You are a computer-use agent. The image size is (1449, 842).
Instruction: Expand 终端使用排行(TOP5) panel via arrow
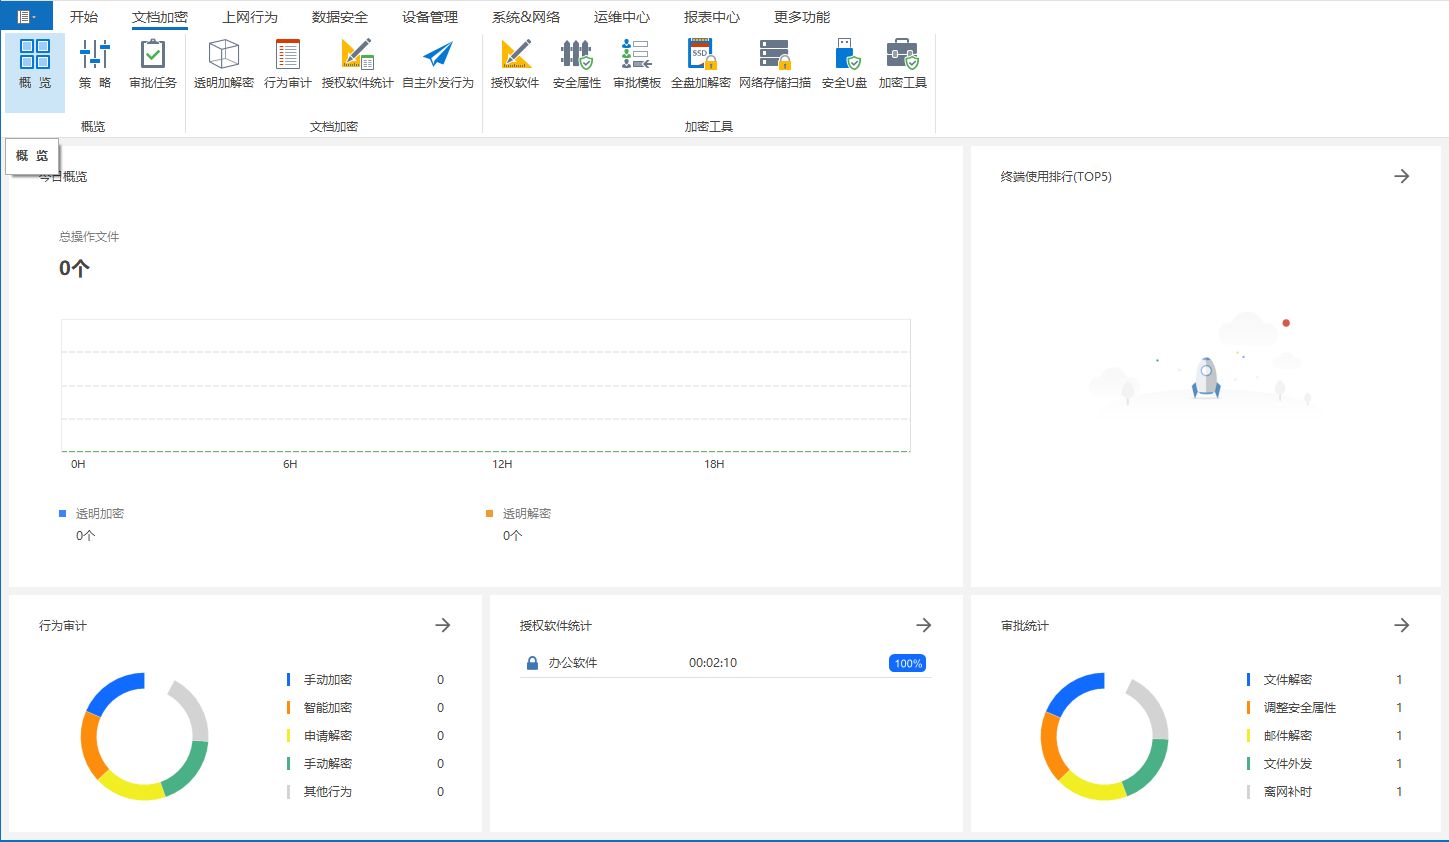1401,176
